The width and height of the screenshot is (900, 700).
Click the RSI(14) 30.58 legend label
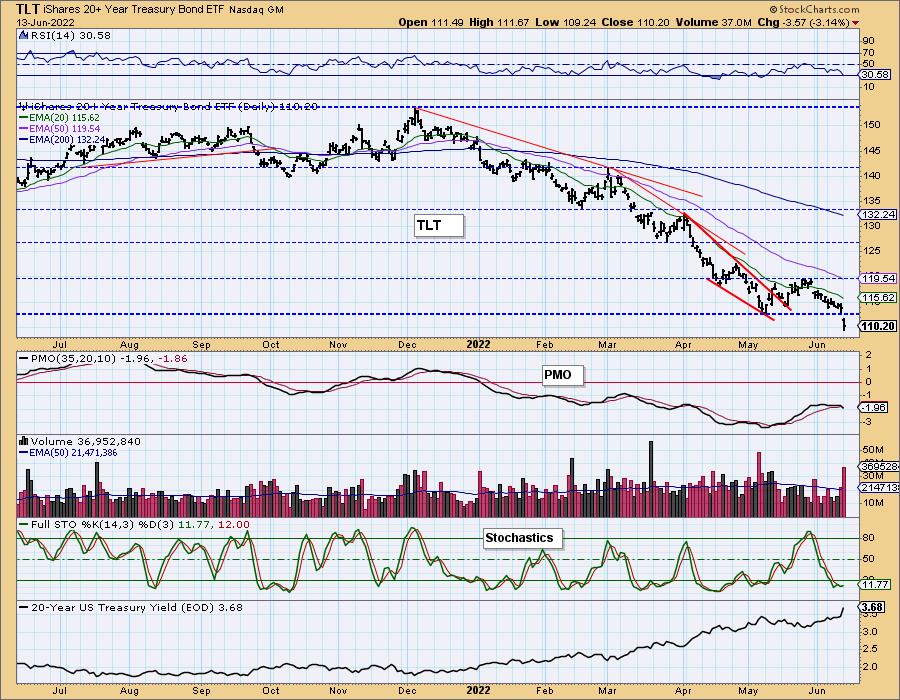pos(70,35)
